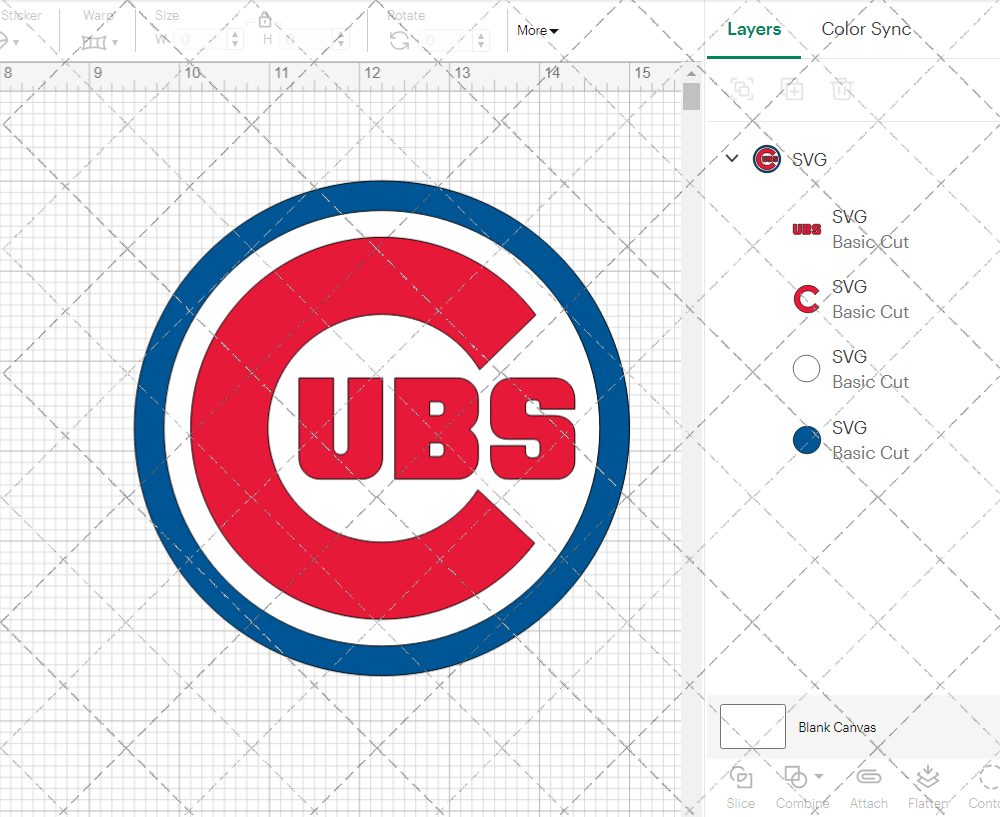Click the Duplicate layer icon
Screen dimensions: 1000x817
792,89
